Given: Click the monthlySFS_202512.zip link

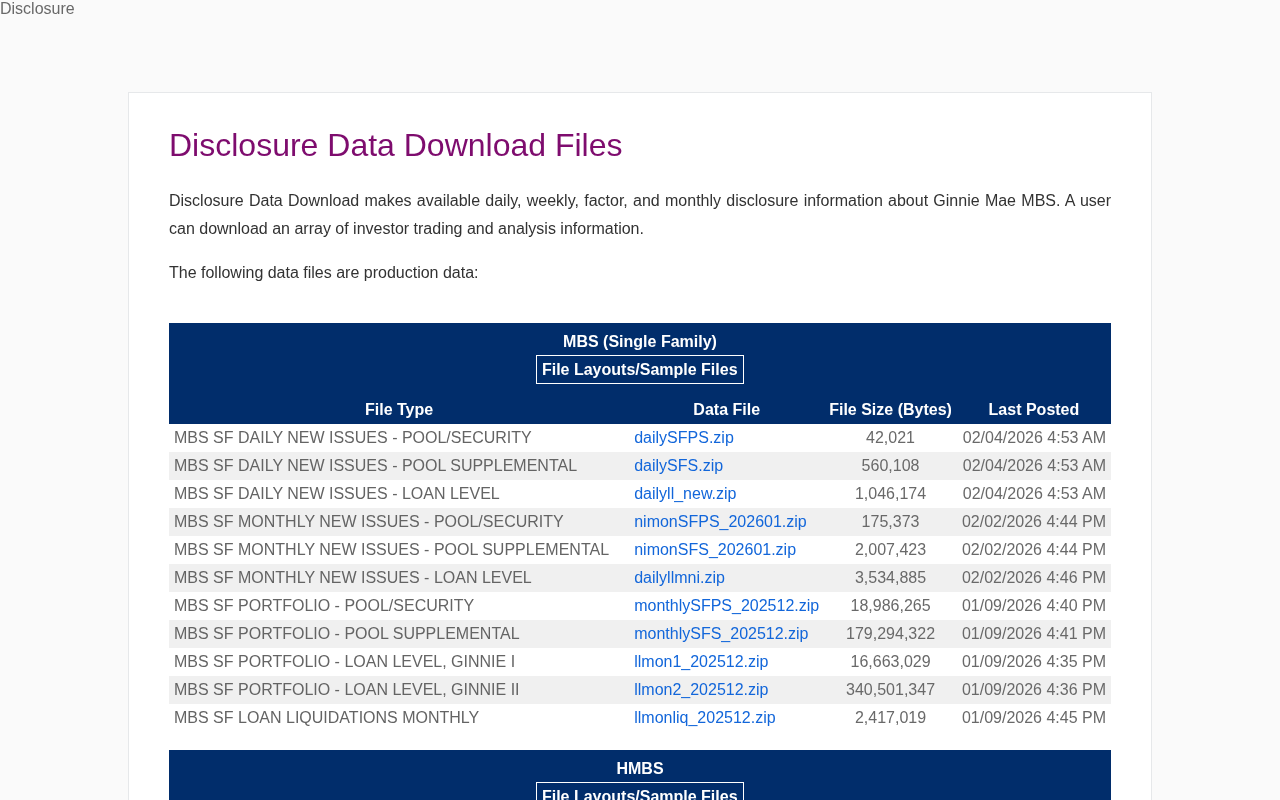Looking at the screenshot, I should point(721,634).
